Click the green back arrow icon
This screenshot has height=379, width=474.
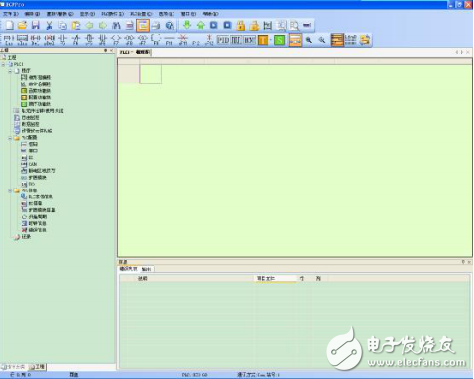click(x=89, y=25)
